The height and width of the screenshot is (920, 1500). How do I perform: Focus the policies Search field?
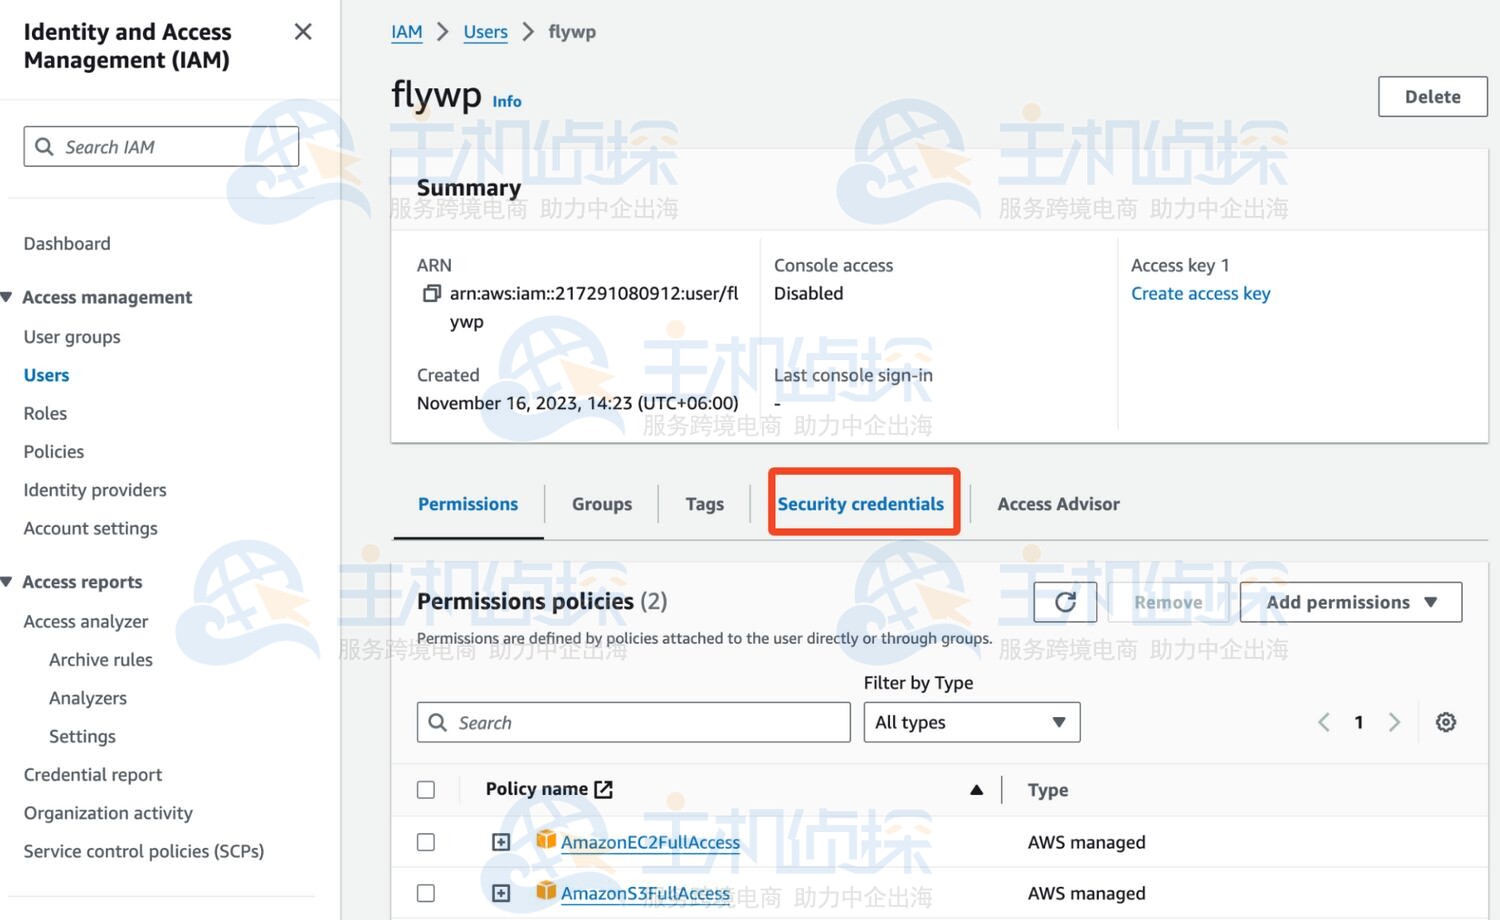click(x=634, y=722)
